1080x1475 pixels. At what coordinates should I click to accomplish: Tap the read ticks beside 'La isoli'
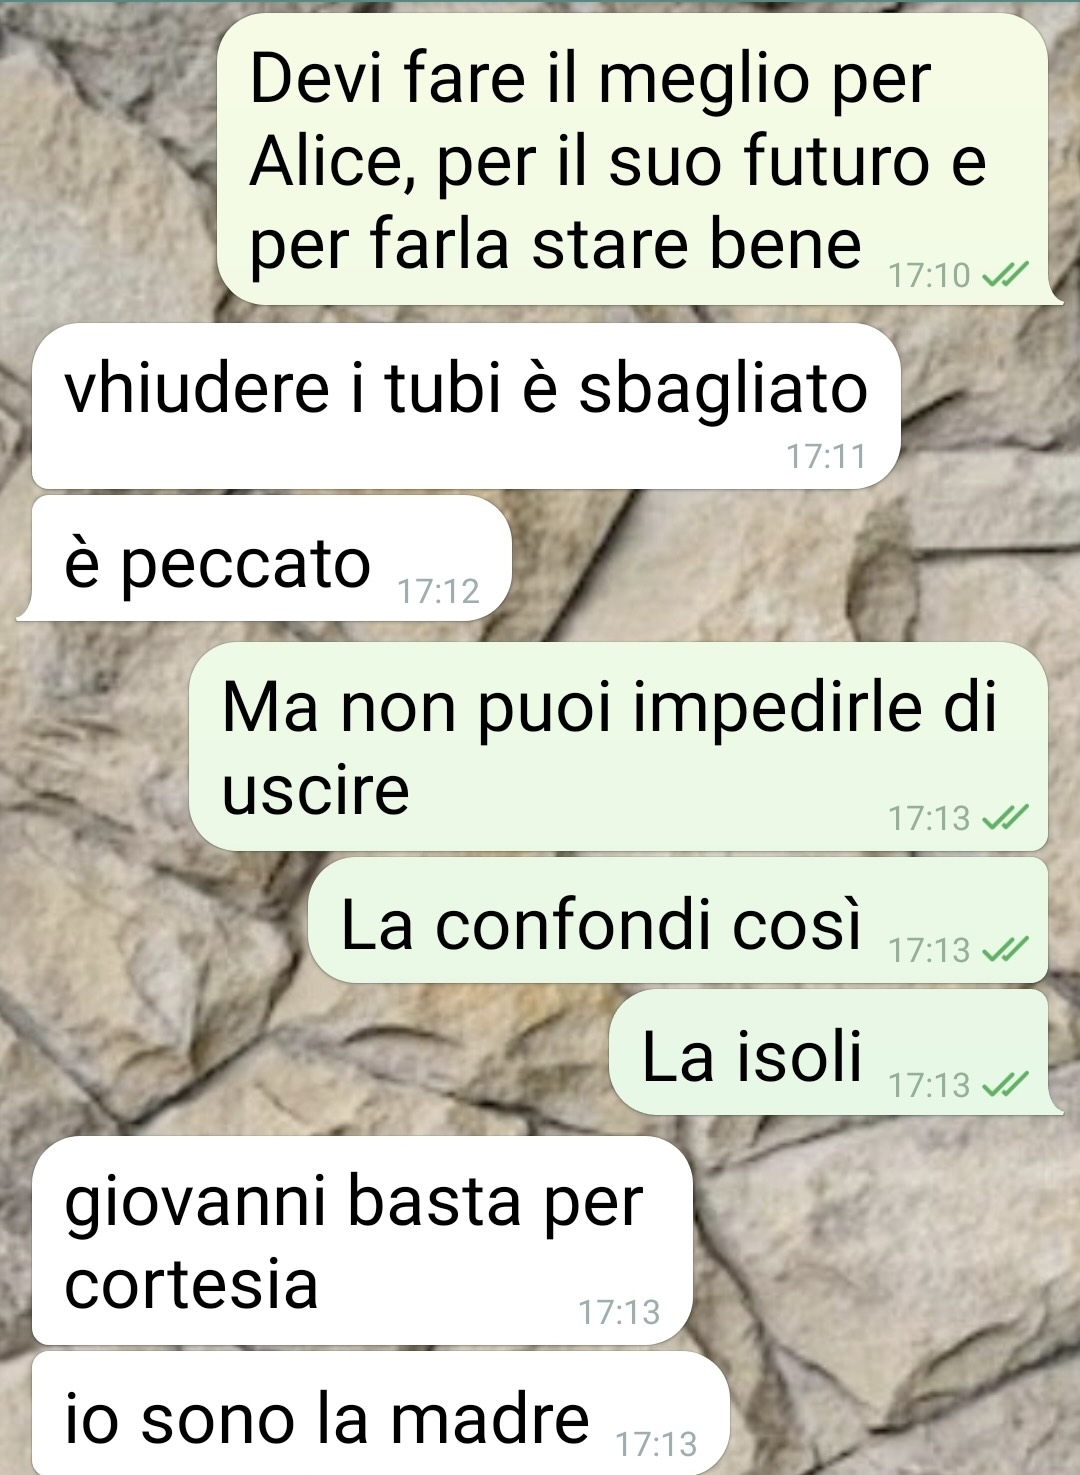[x=1004, y=1085]
